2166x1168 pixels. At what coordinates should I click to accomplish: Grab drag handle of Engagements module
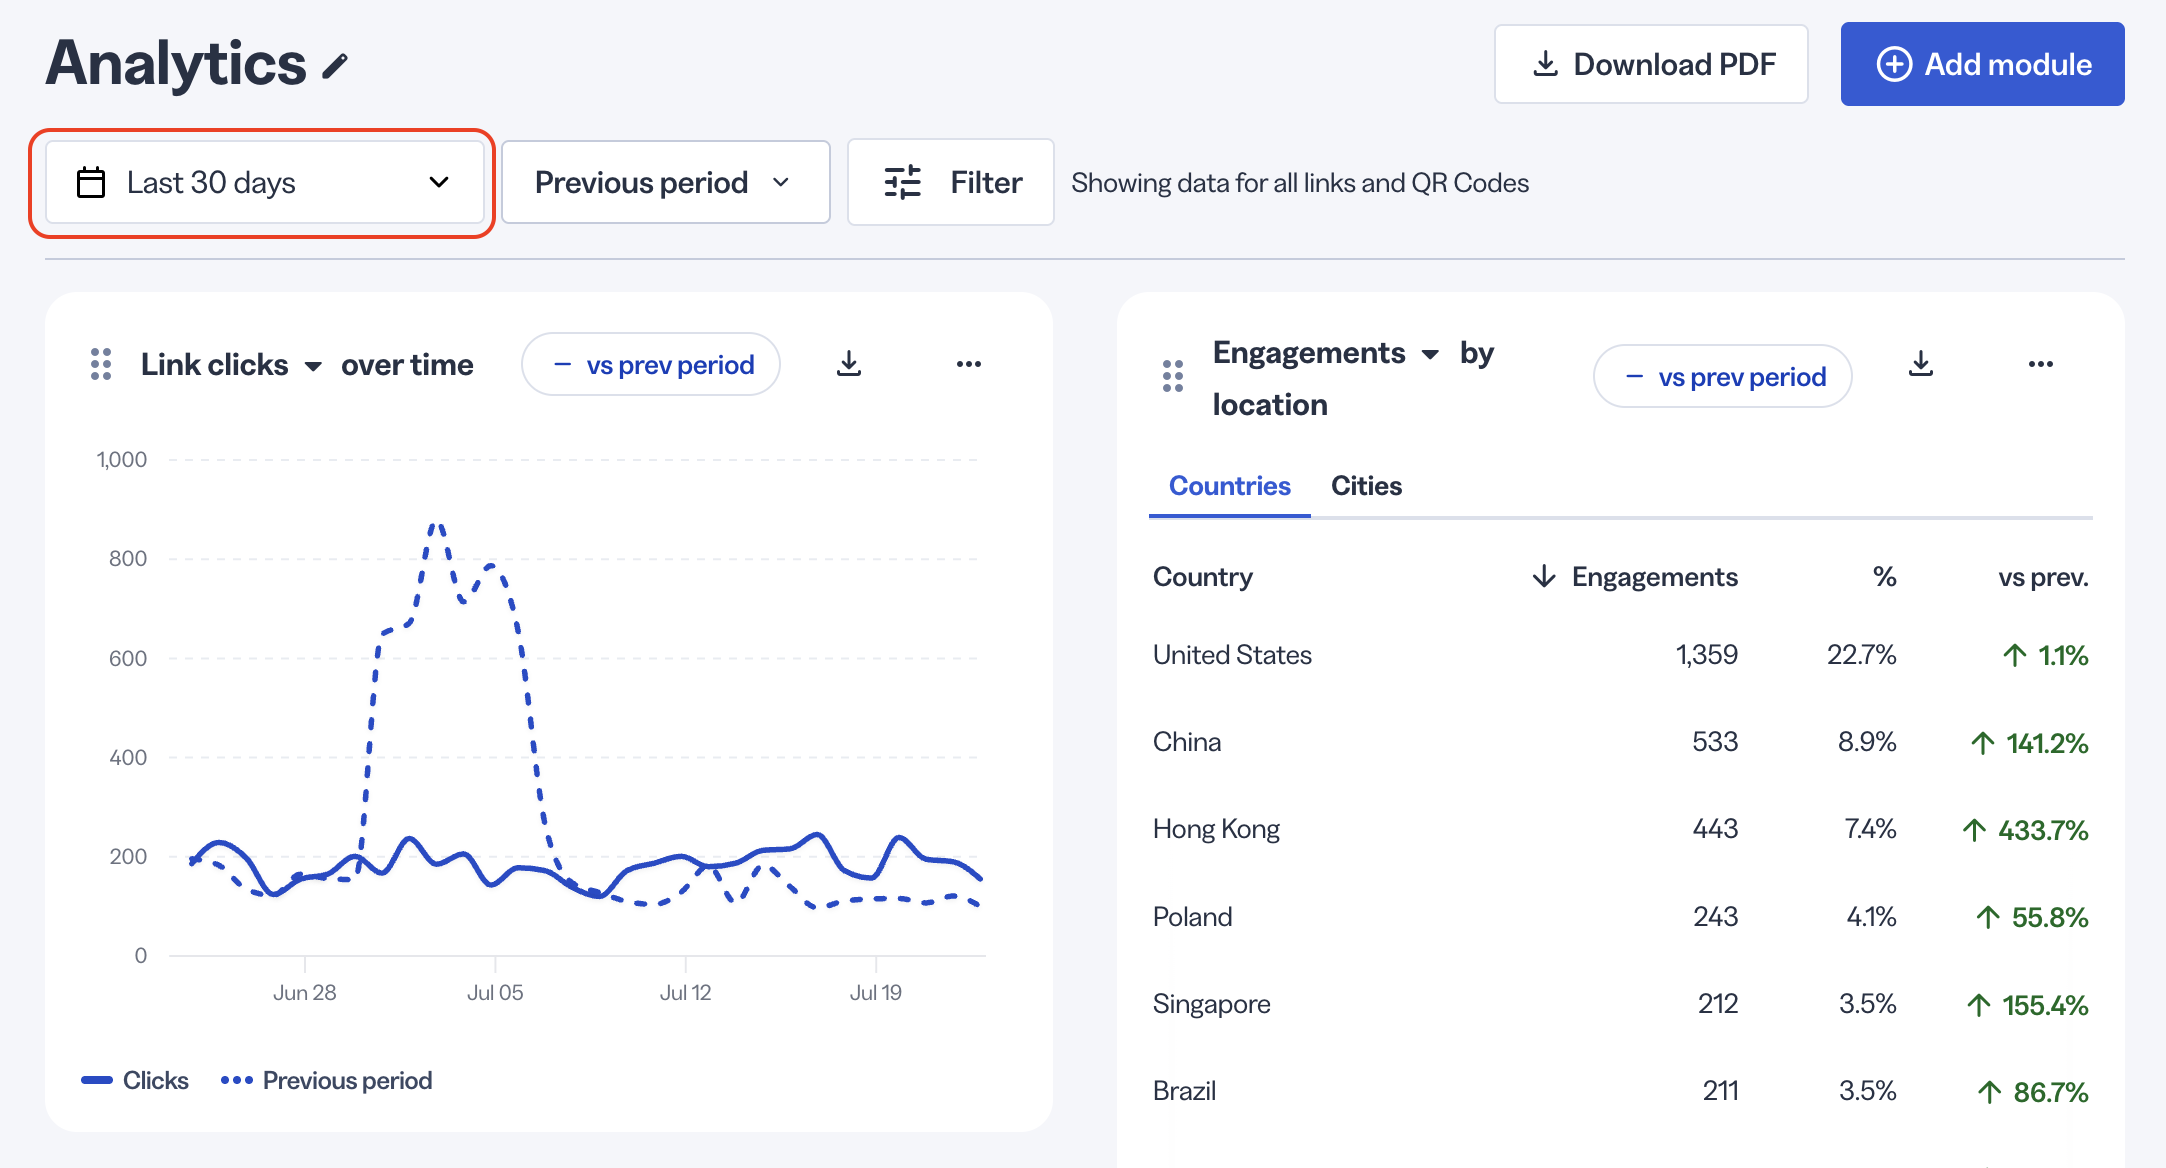point(1173,376)
